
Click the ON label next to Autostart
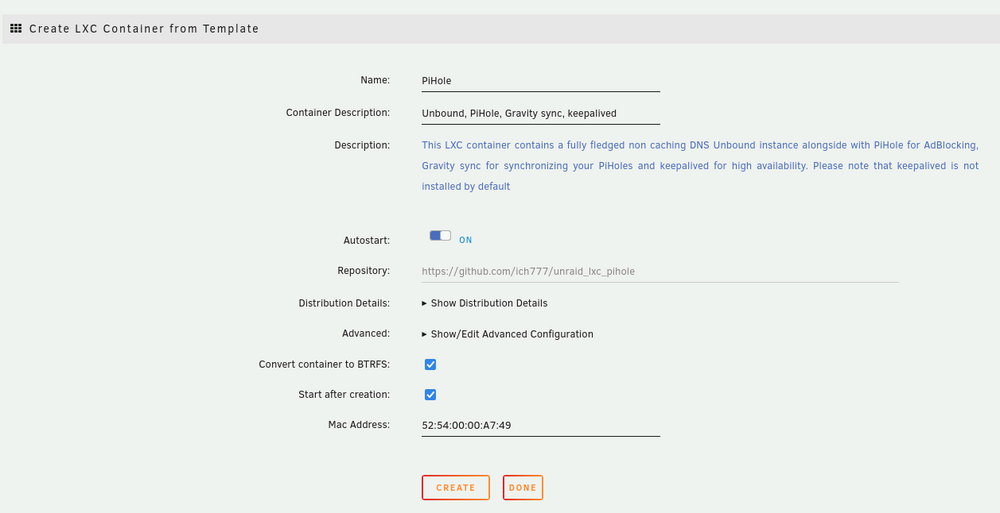pos(466,241)
